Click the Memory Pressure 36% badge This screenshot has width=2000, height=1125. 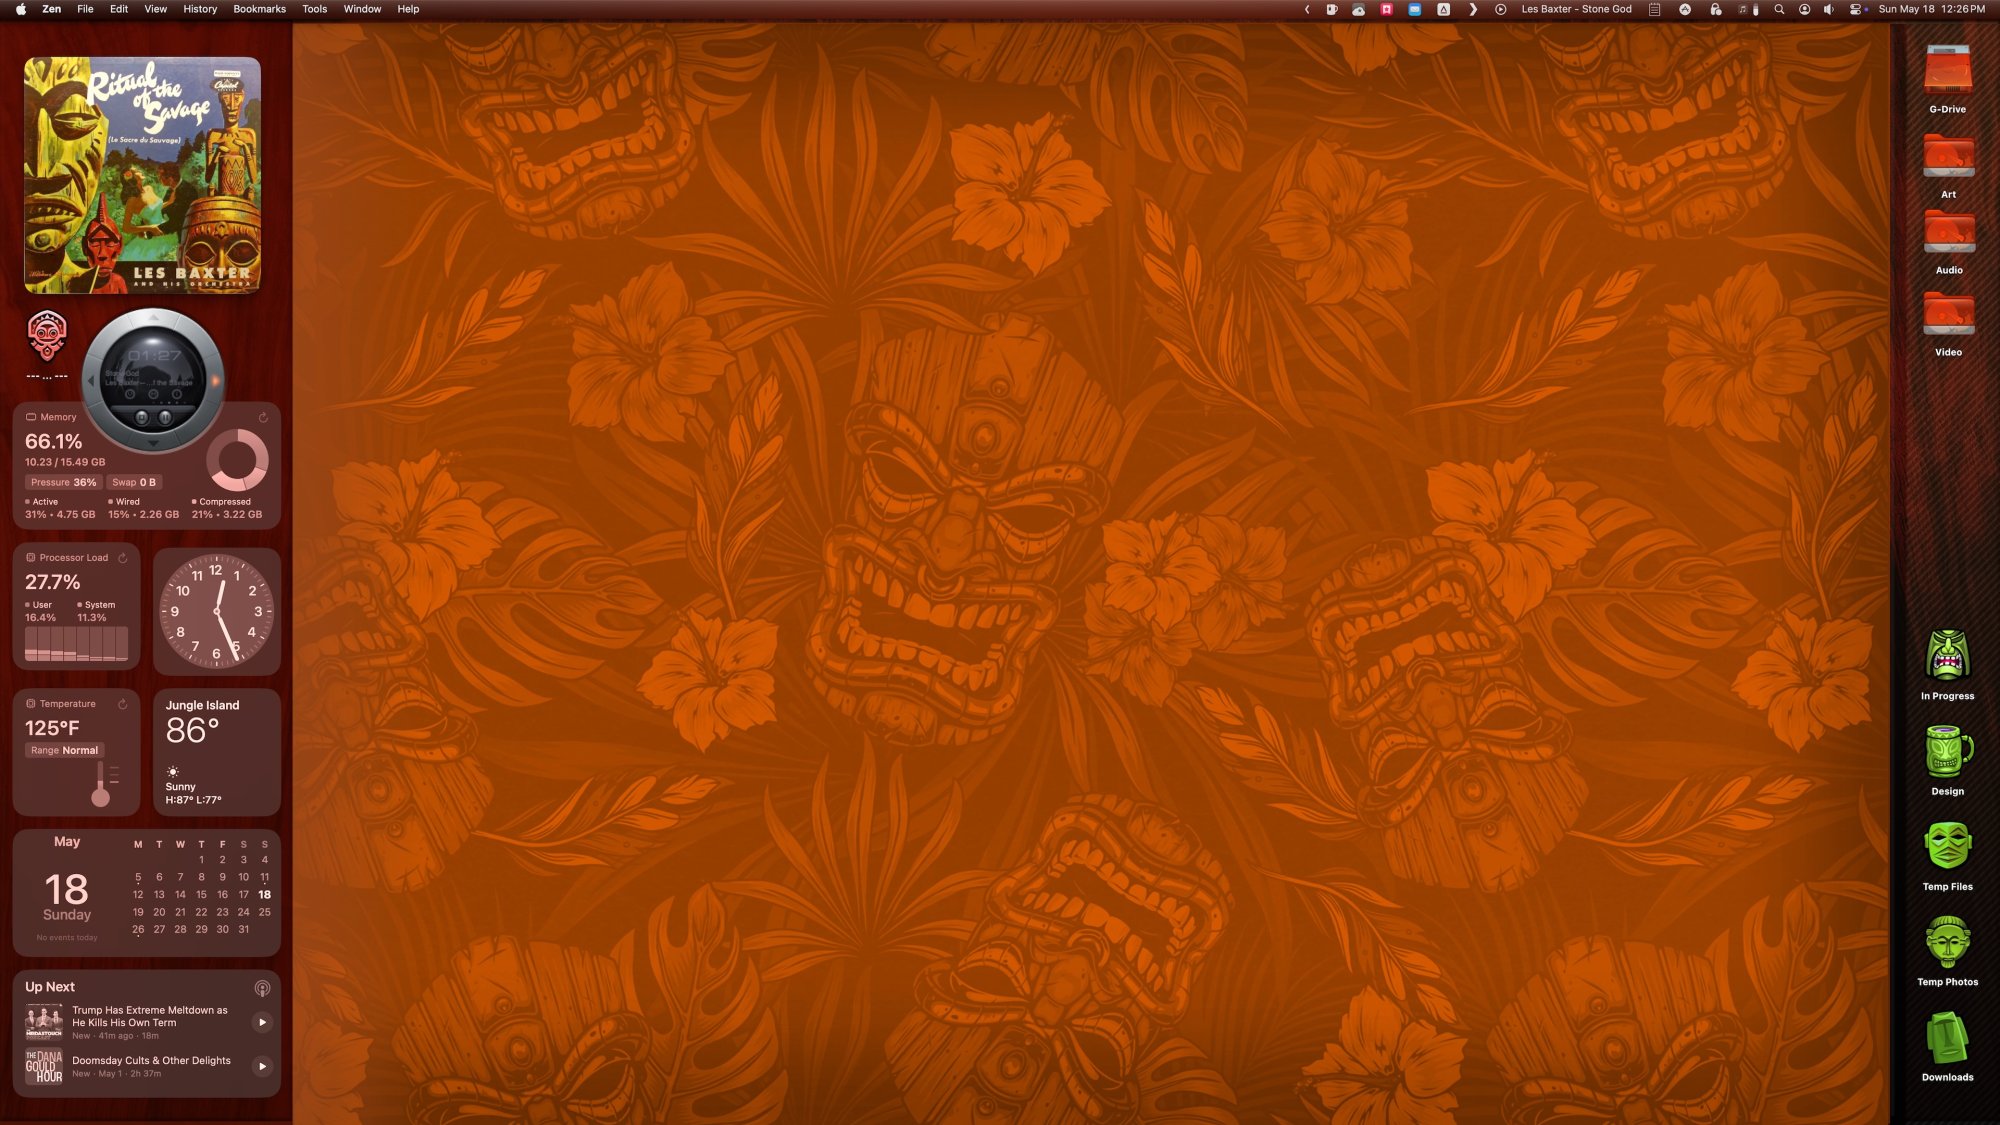point(63,482)
